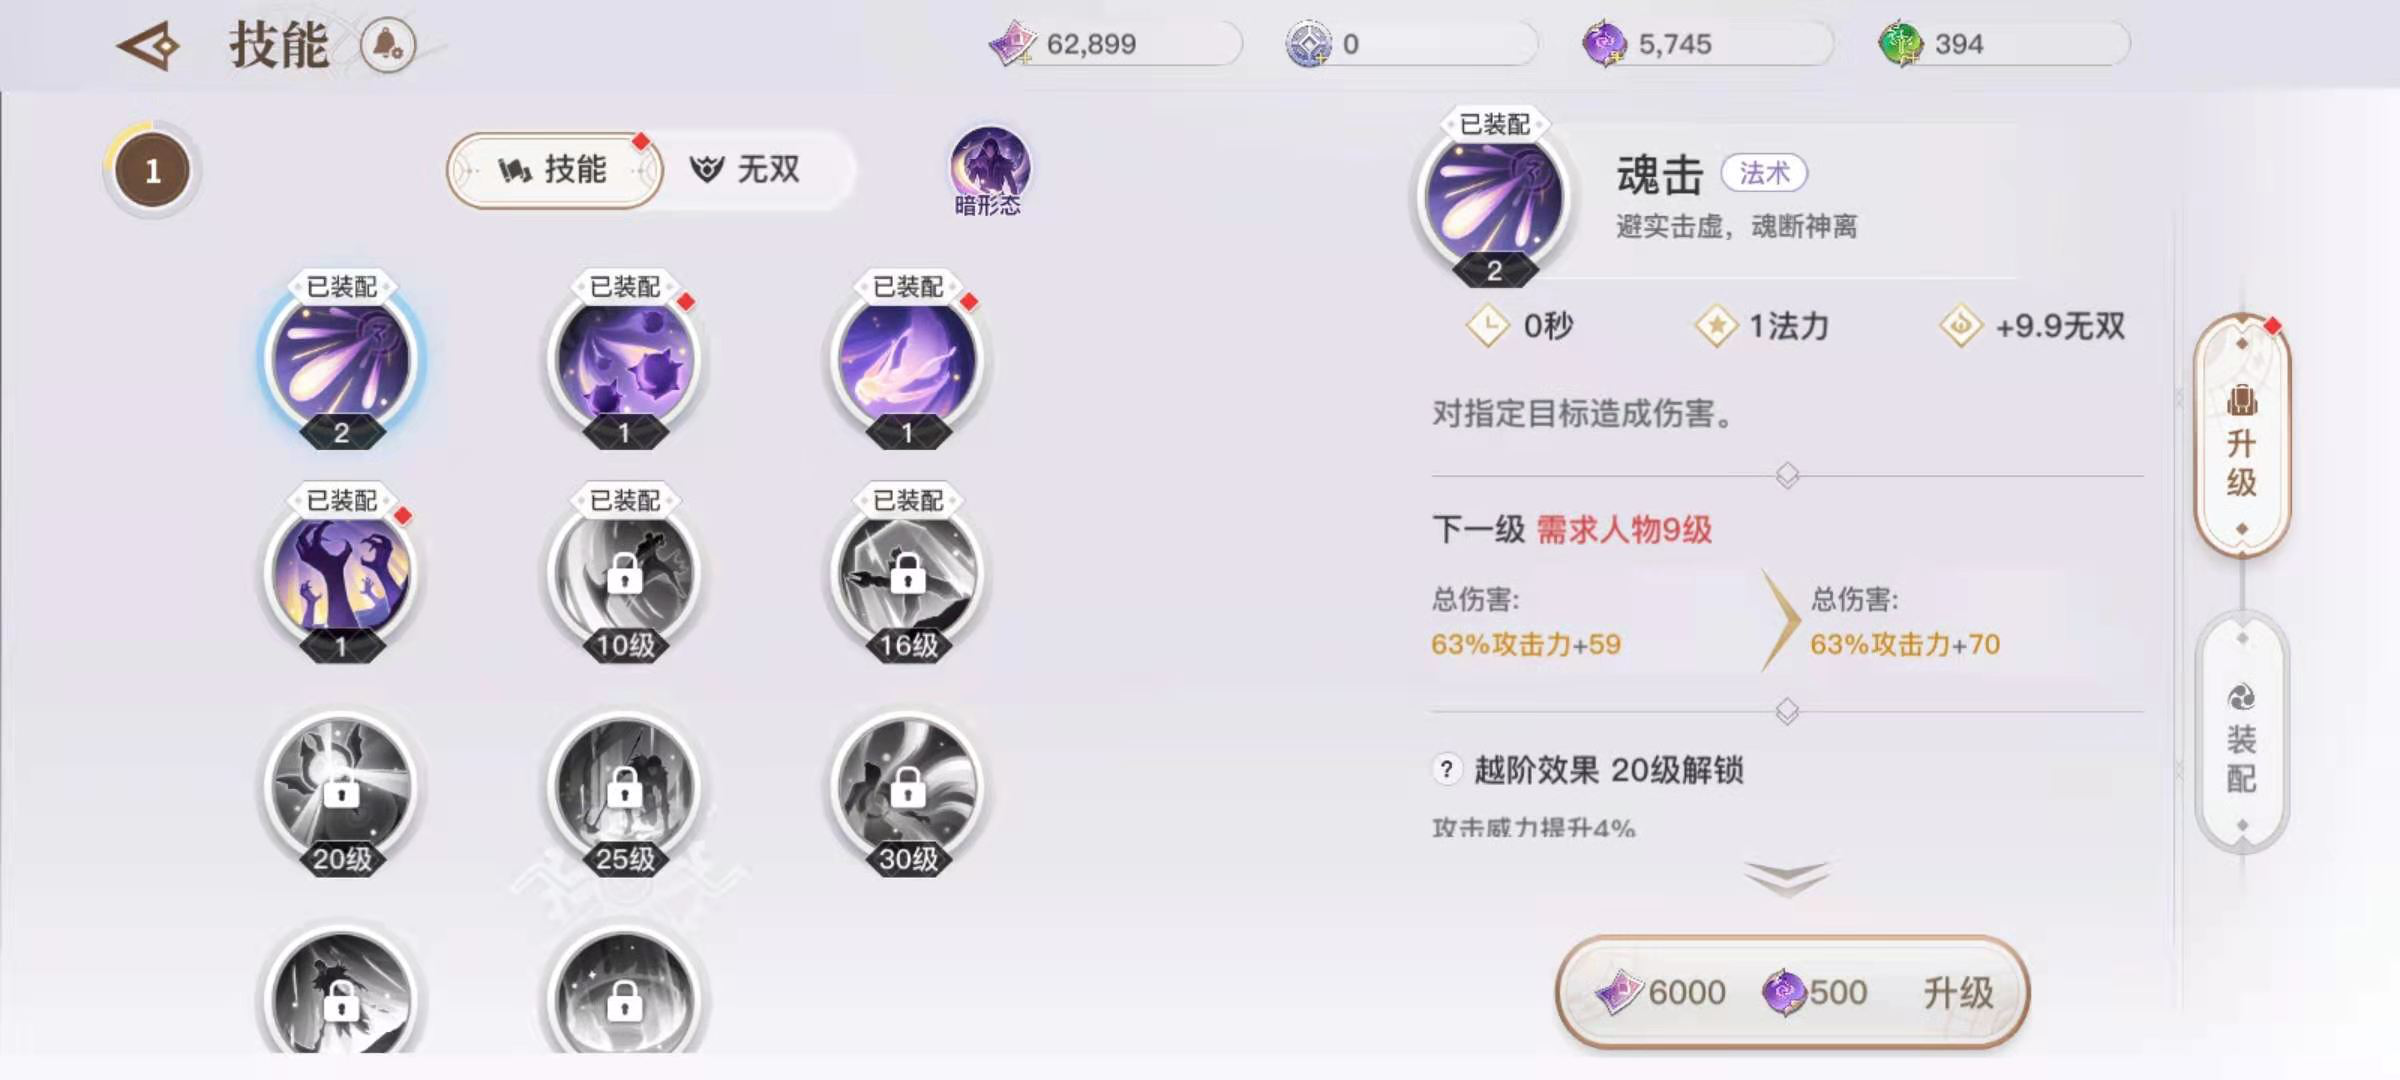2400x1080 pixels.
Task: Tap the locked 16级 skill
Action: tap(907, 574)
